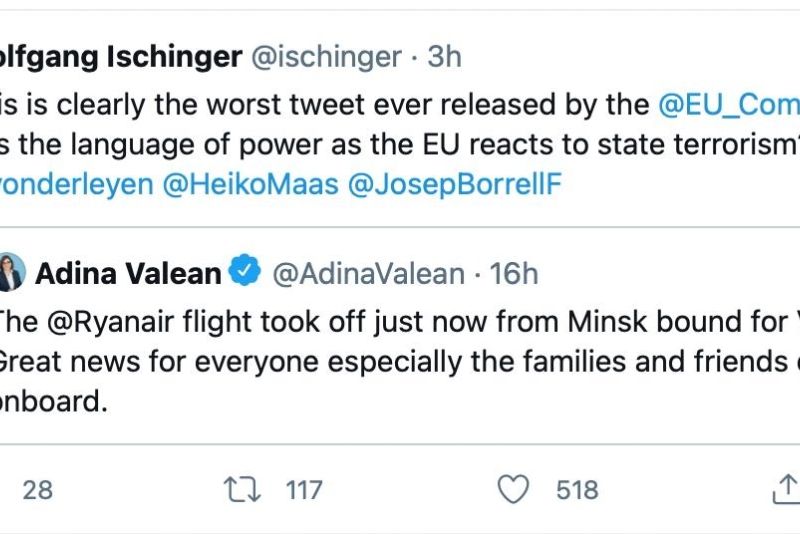Viewport: 800px width, 534px height.
Task: Click Wolfgang Ischinger's display name
Action: pyautogui.click(x=121, y=57)
